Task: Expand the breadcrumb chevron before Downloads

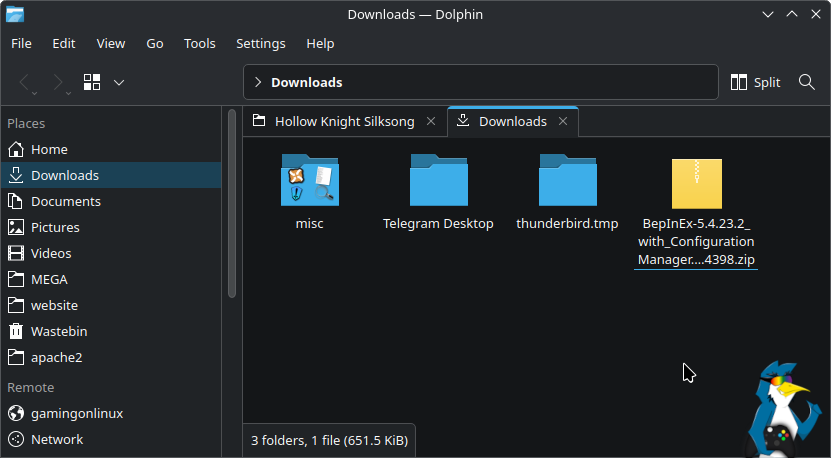Action: (258, 82)
